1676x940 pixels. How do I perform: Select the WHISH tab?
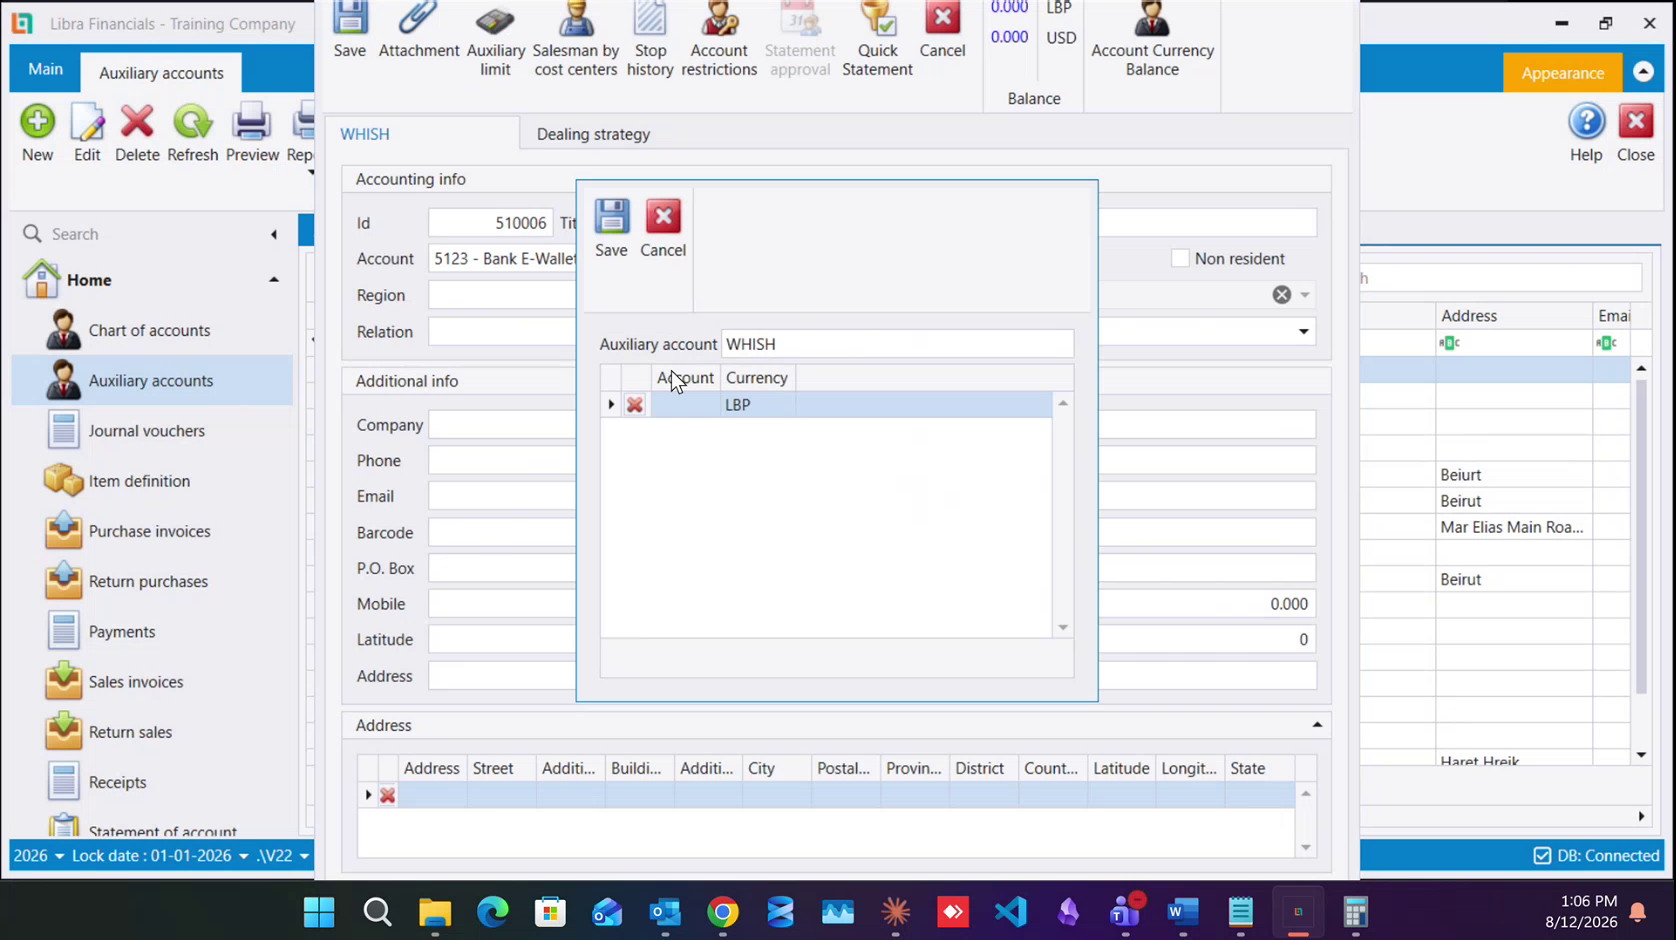pos(365,134)
